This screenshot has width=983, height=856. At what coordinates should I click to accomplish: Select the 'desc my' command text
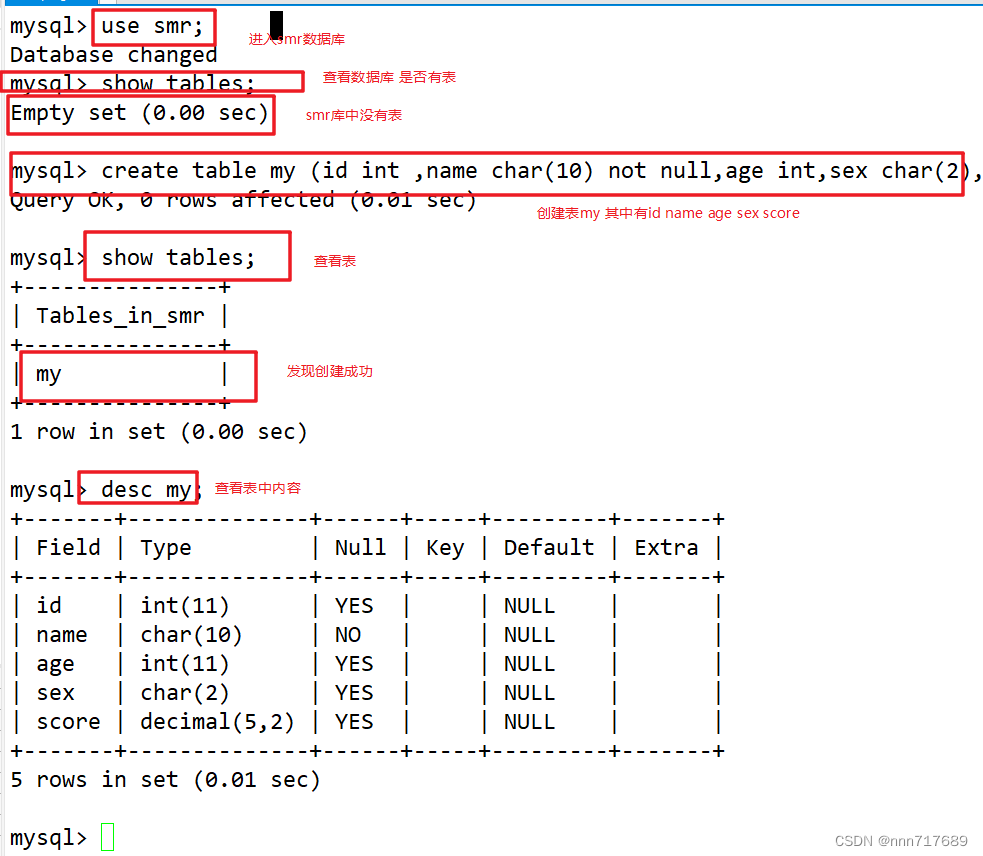[x=146, y=490]
